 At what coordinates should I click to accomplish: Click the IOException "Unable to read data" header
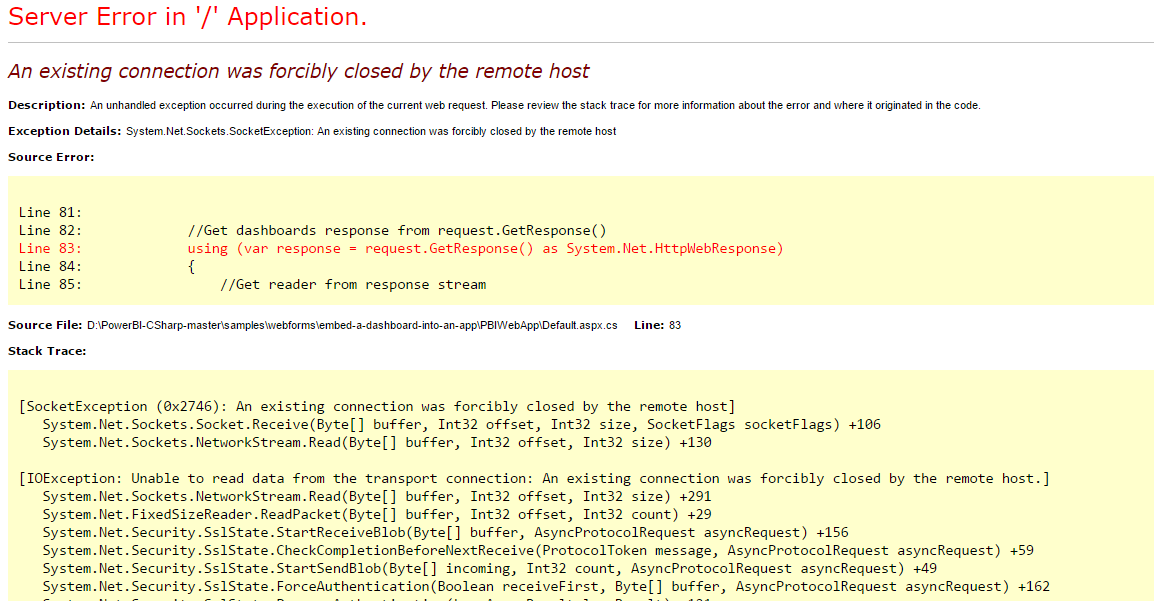click(534, 479)
